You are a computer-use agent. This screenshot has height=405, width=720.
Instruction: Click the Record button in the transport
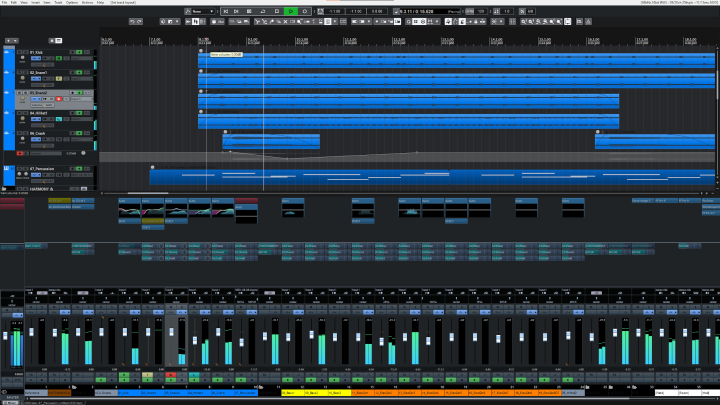[305, 11]
